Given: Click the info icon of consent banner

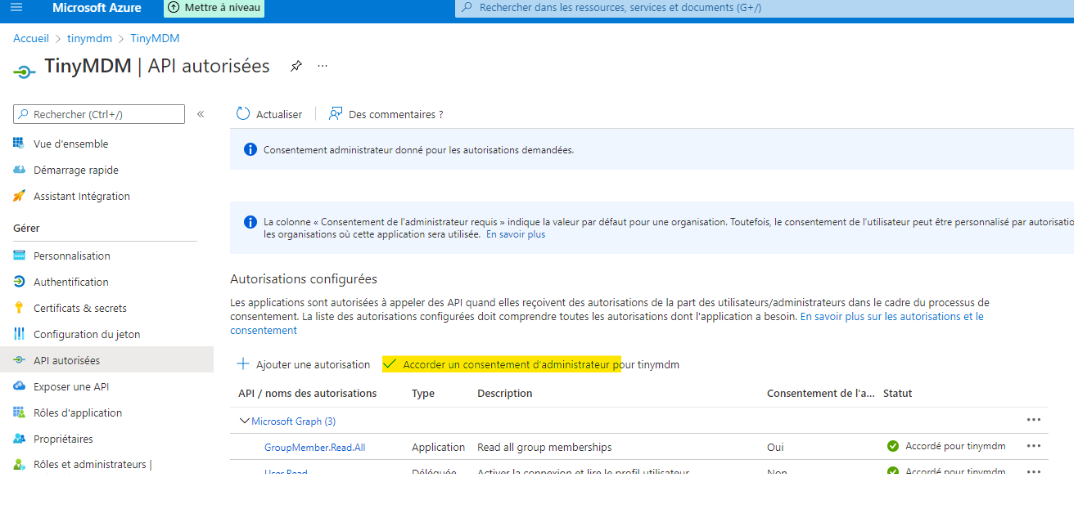Looking at the screenshot, I should pyautogui.click(x=250, y=149).
